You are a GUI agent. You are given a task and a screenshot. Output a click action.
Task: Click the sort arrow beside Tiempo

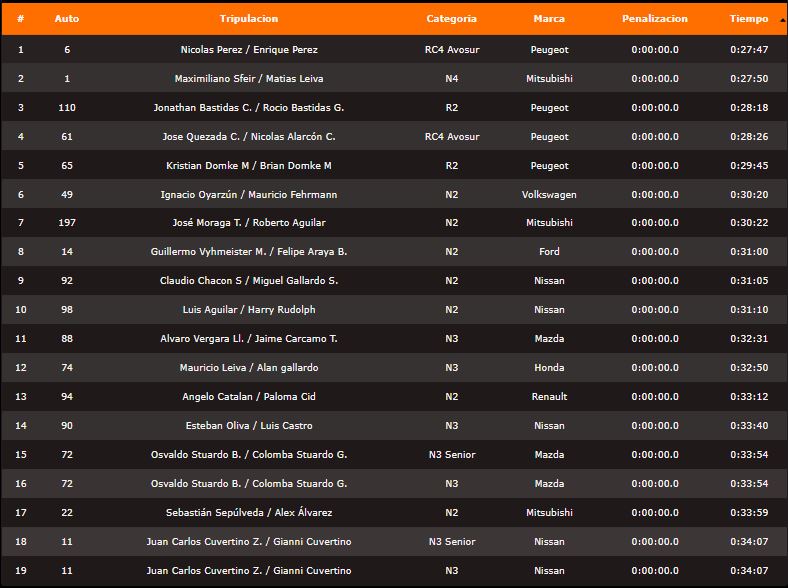782,21
